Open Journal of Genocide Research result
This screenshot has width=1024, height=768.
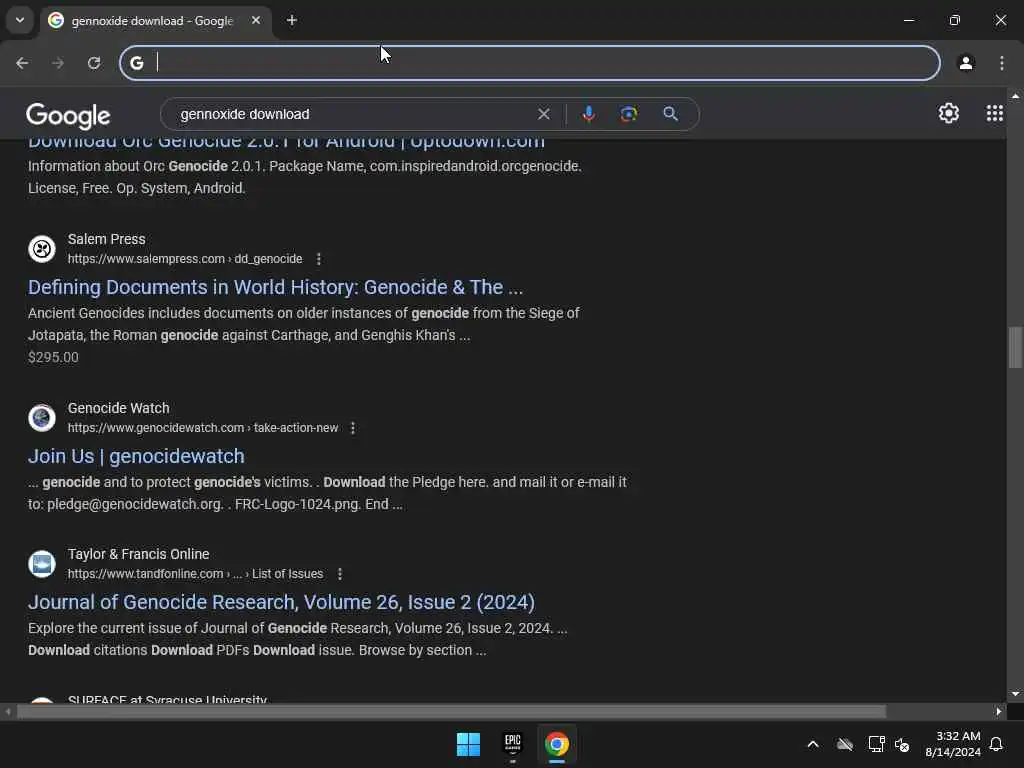[x=281, y=602]
